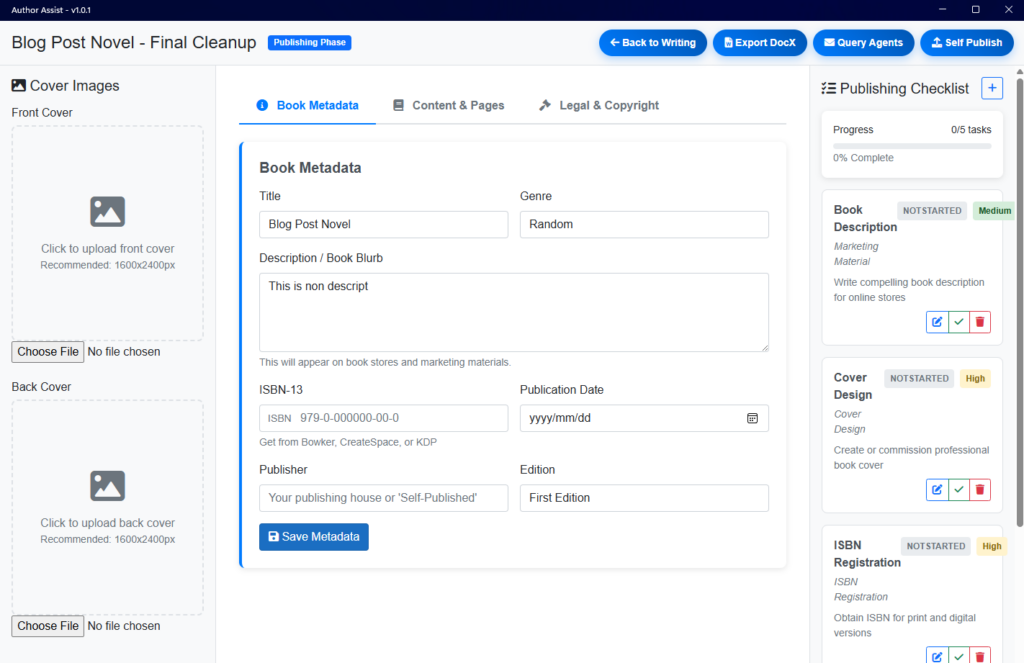Viewport: 1024px width, 663px height.
Task: Click the checklist progress bar
Action: (911, 146)
